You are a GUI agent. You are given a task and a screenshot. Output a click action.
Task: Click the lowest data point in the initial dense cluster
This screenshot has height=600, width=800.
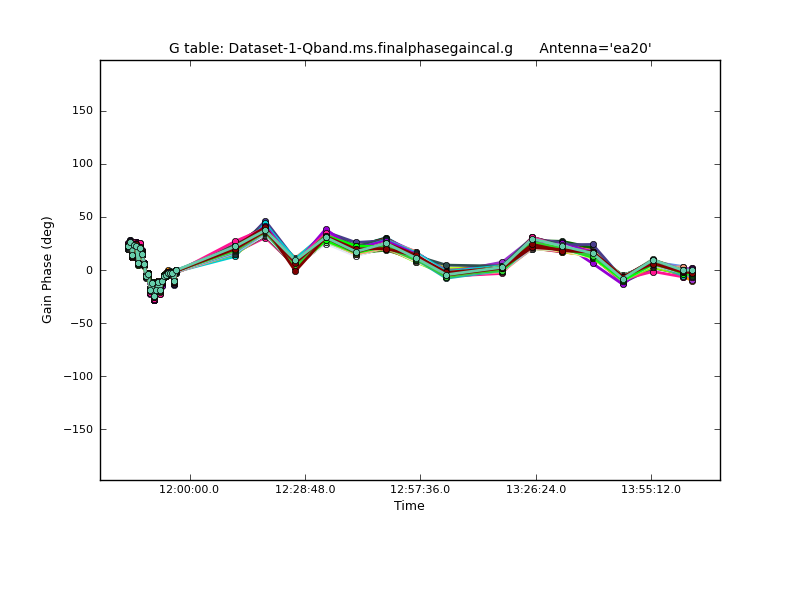tap(154, 299)
